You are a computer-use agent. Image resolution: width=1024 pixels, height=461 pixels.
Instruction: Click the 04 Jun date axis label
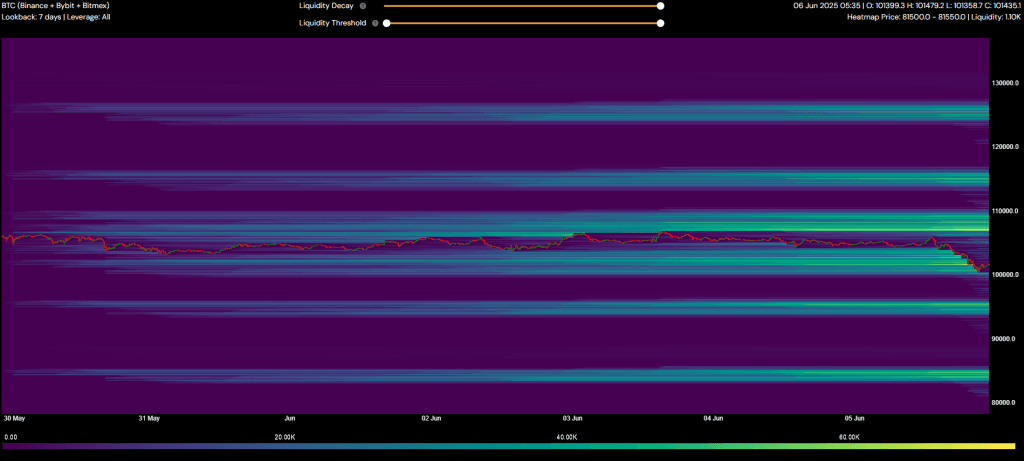click(714, 417)
